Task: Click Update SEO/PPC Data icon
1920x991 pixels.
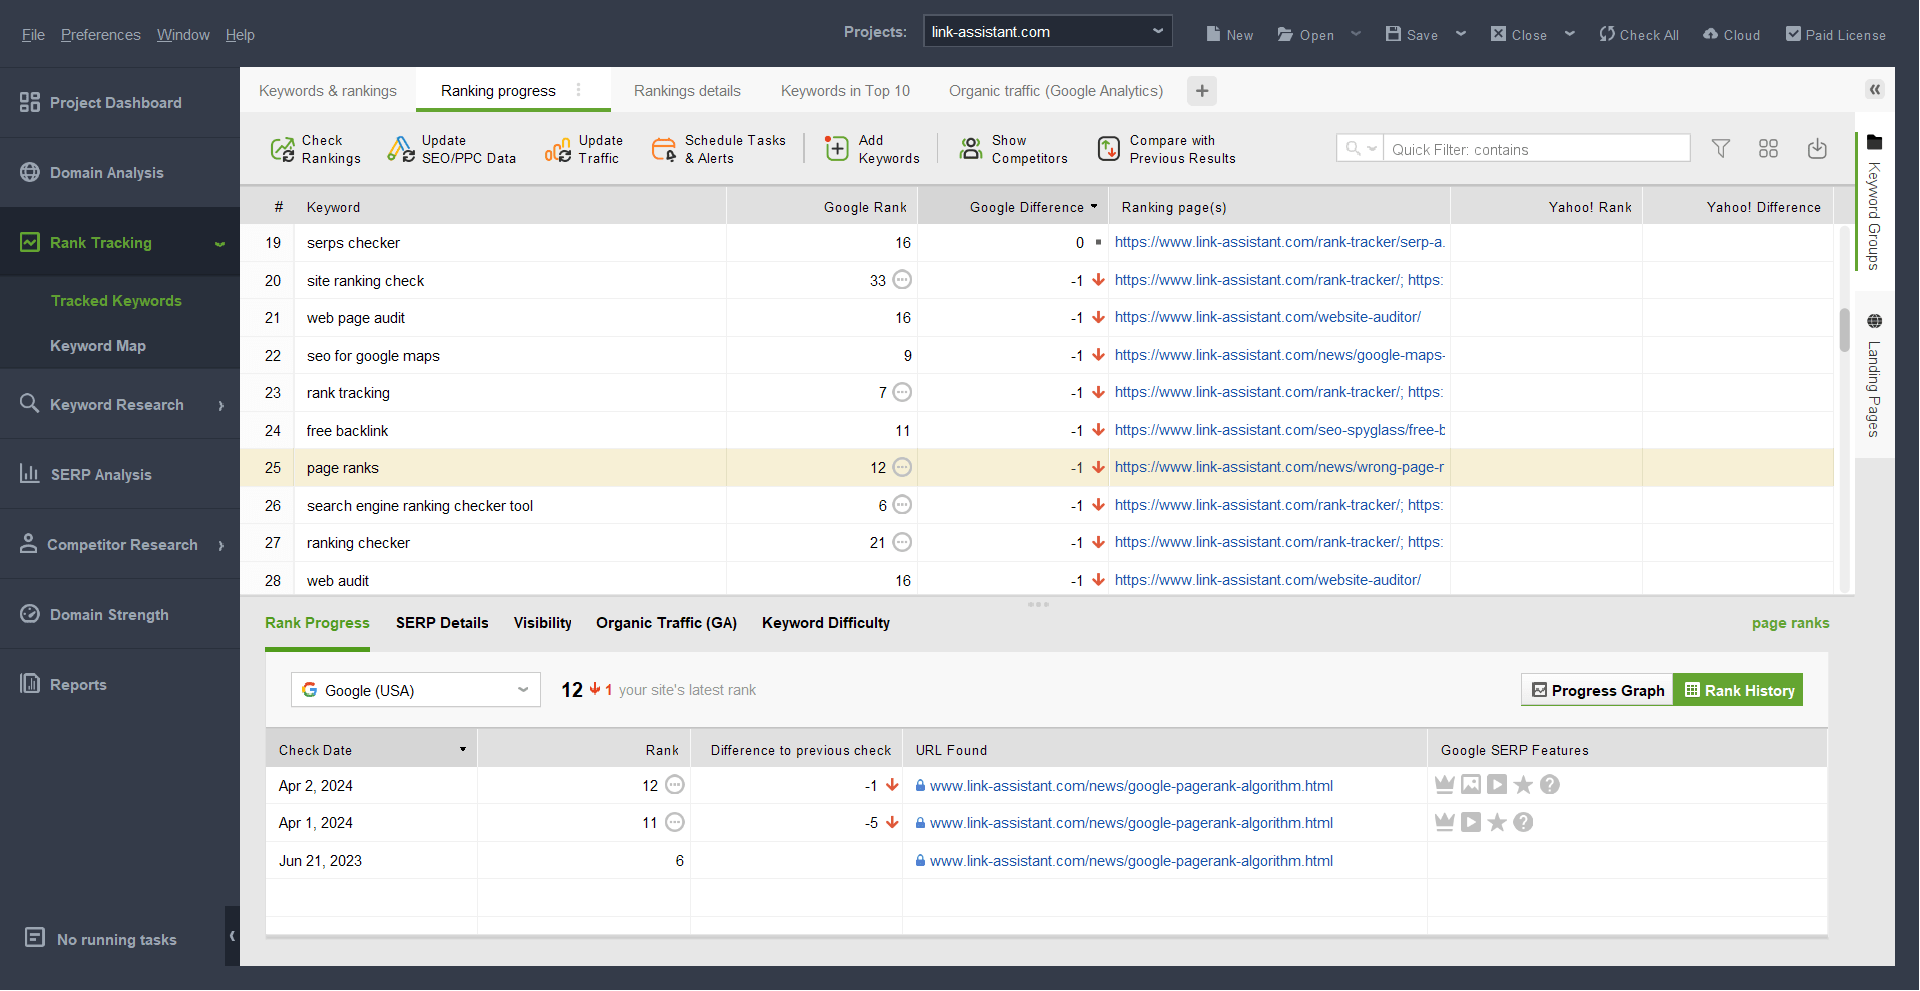Action: (x=401, y=150)
